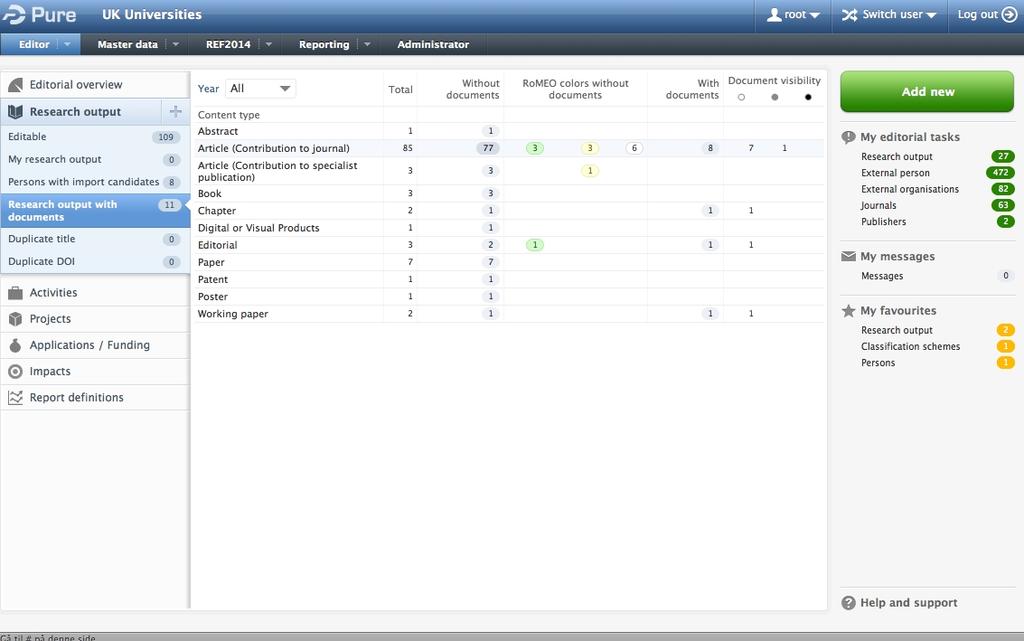Select the grey dot document visibility icon
Screen dimensions: 1024x641
[775, 97]
